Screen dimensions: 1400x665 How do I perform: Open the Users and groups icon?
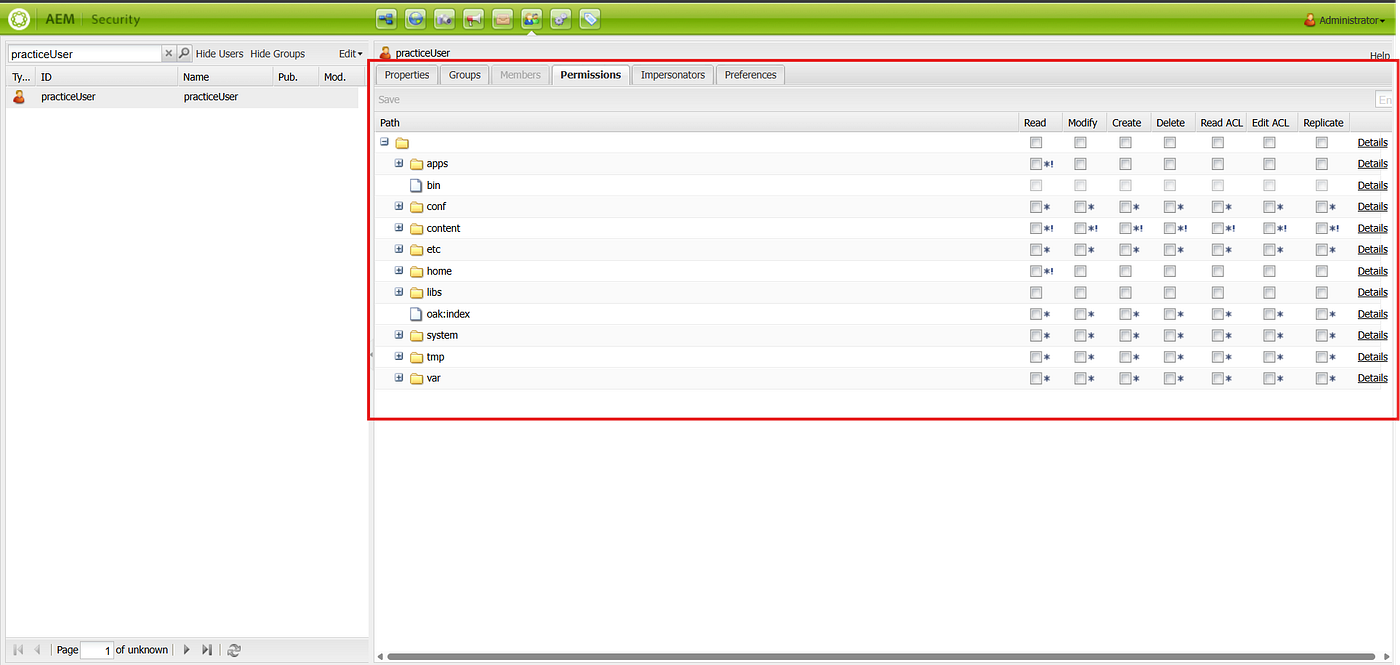531,18
